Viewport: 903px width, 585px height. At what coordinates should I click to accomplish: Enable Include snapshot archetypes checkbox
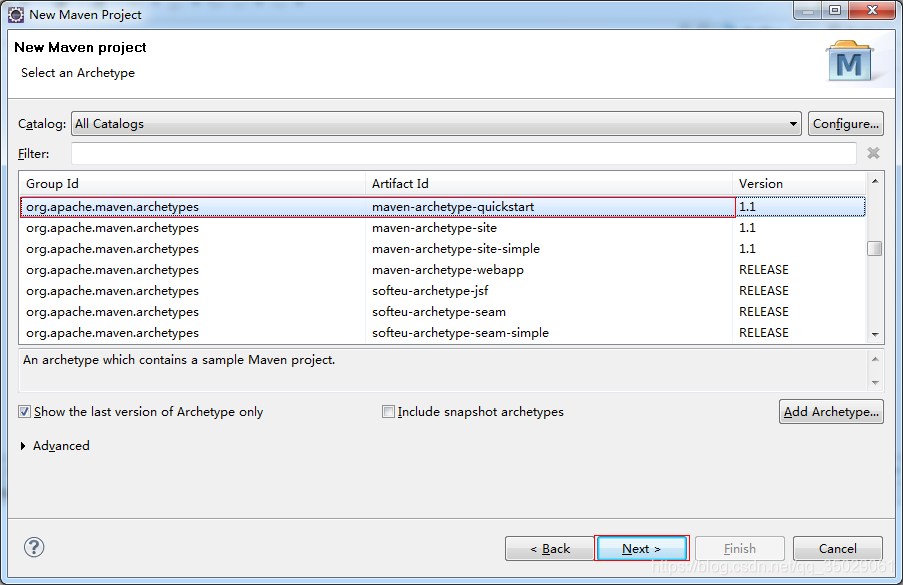click(x=388, y=412)
